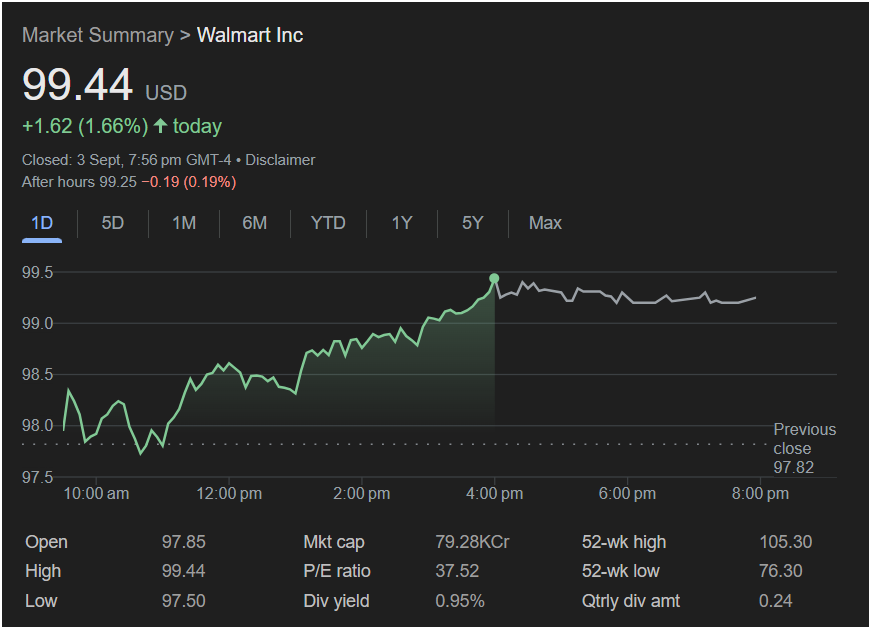Switch to the 1Y chart view
This screenshot has height=629, width=871.
[x=402, y=223]
